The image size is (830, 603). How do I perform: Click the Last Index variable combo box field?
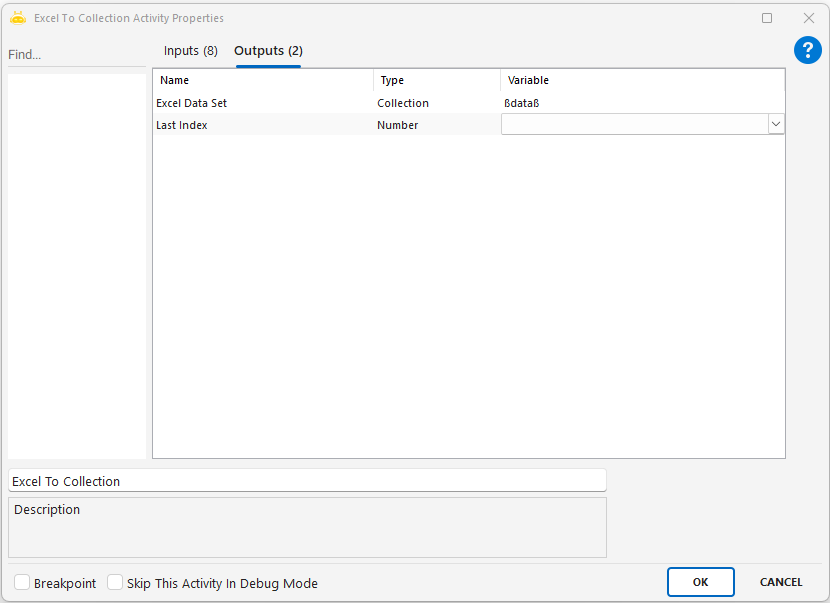[x=634, y=124]
